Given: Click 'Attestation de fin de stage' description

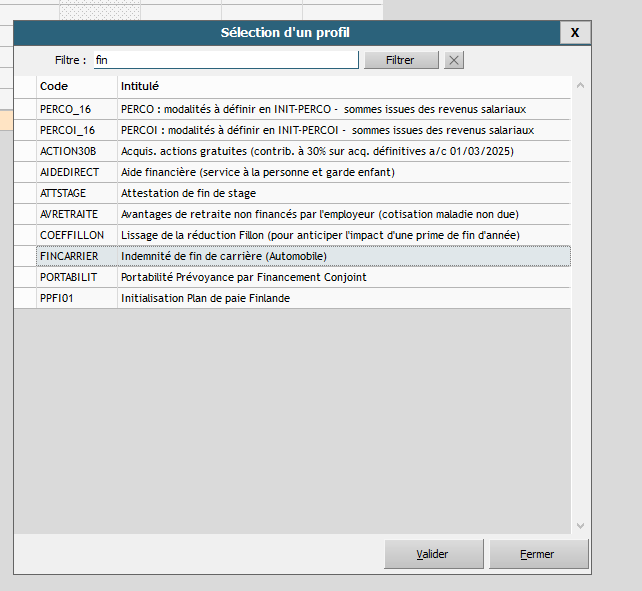Looking at the screenshot, I should coord(188,193).
